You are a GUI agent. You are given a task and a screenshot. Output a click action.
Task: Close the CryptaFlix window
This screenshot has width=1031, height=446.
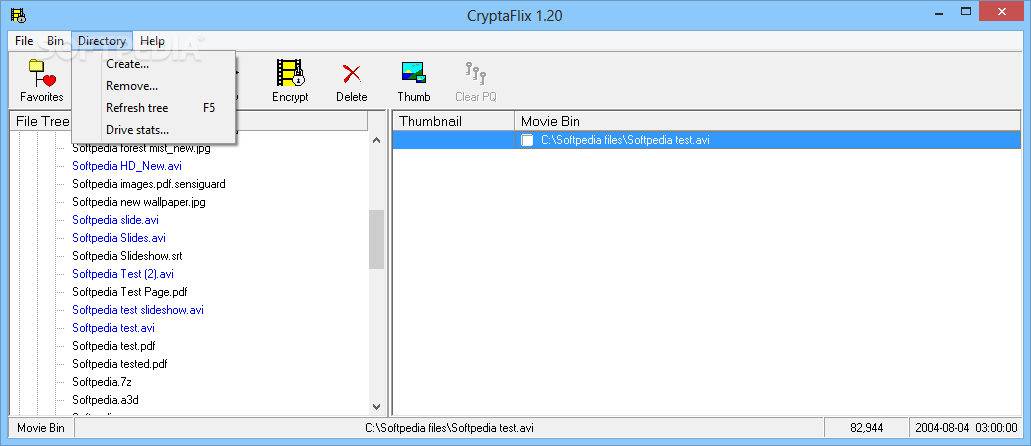(1001, 11)
